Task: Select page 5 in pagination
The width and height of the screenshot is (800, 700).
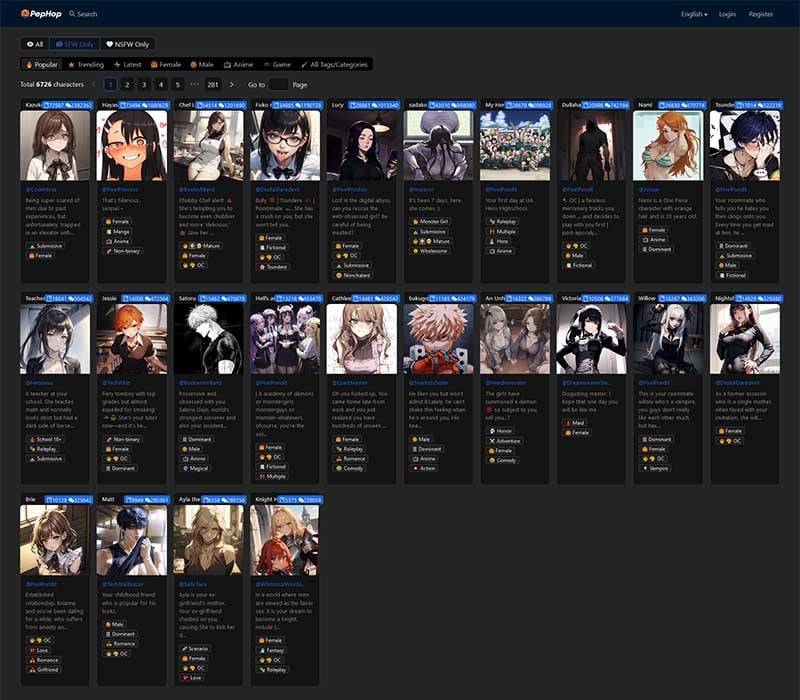Action: point(178,85)
